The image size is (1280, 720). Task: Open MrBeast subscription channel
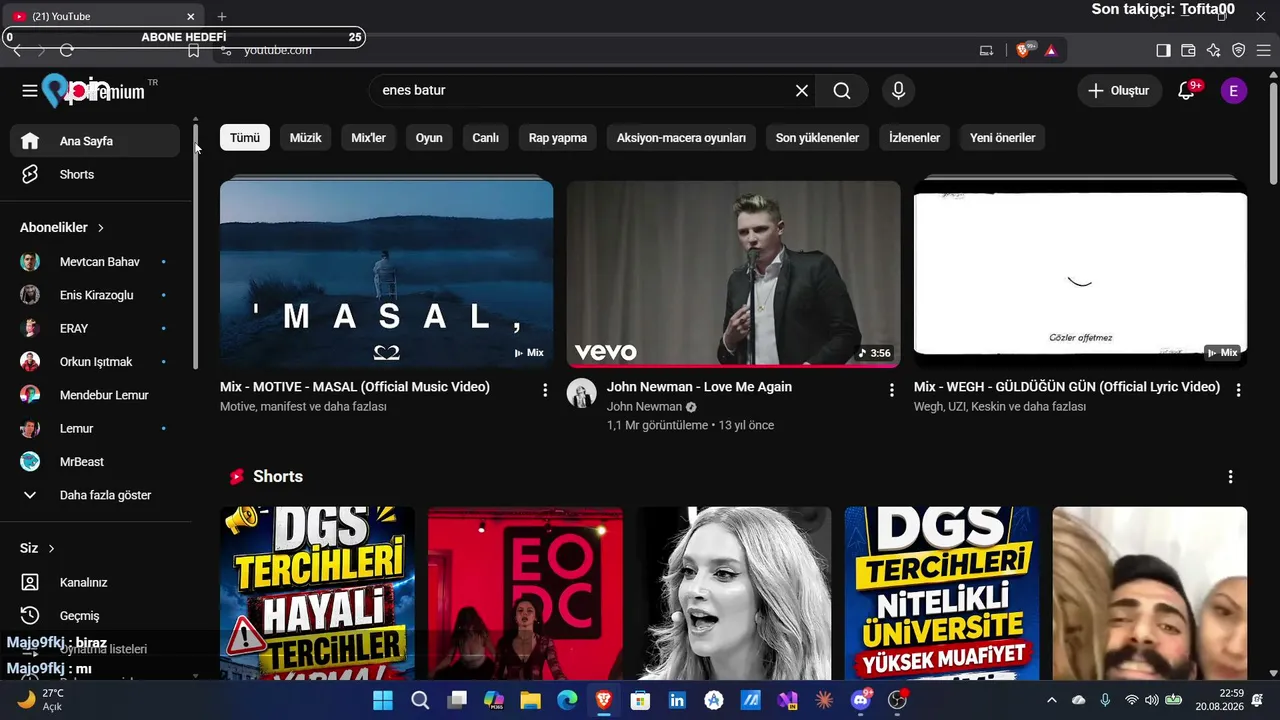(x=95, y=462)
